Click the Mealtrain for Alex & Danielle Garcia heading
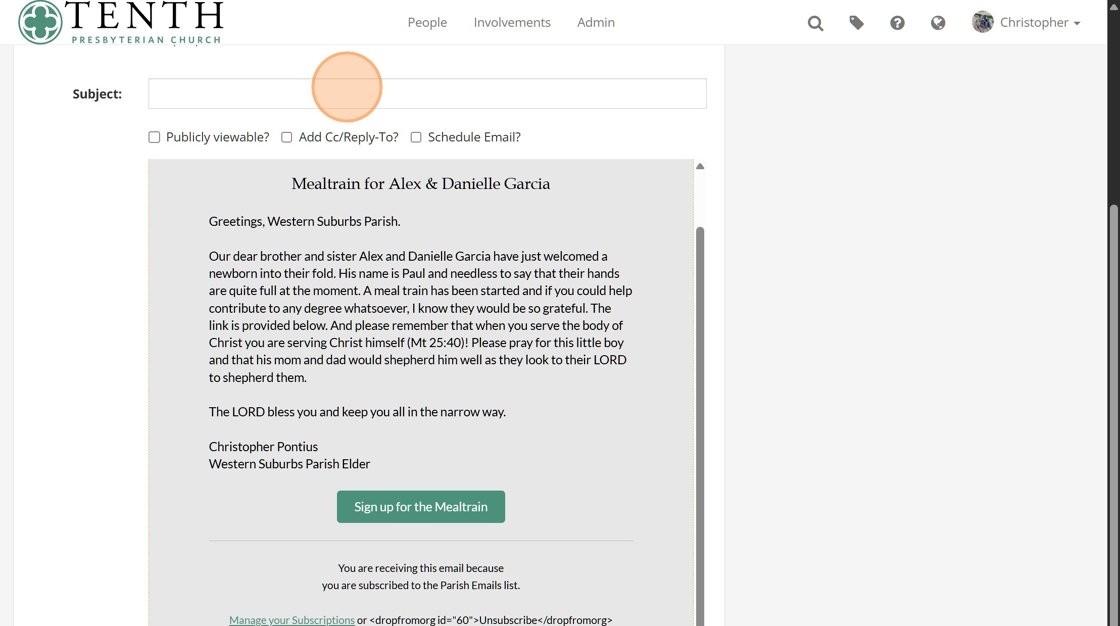Viewport: 1120px width, 626px height. click(421, 184)
